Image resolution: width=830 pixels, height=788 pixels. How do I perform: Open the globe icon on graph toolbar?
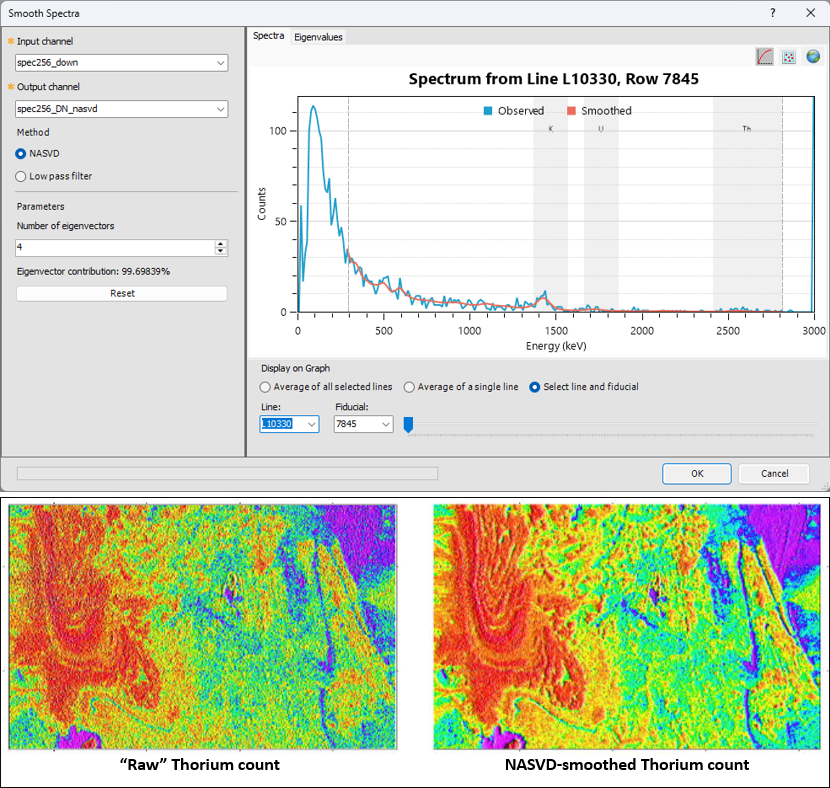coord(812,56)
